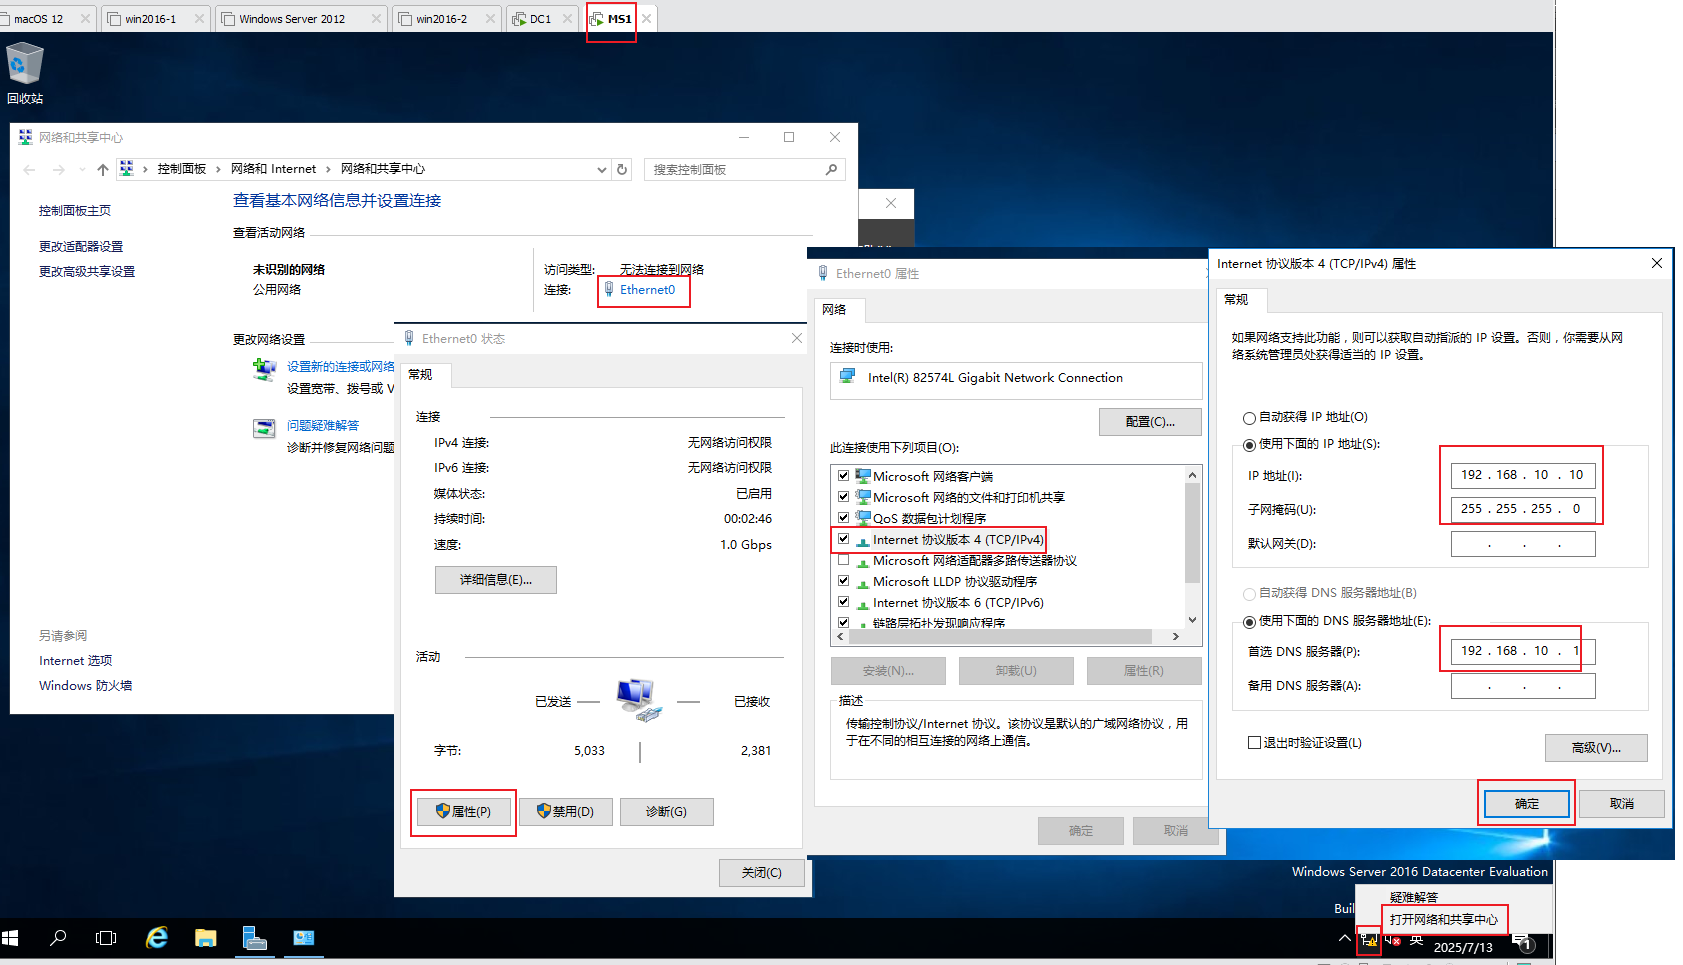Select 使用下面的 DNS 服务器地址 radio button
1683x965 pixels.
[x=1249, y=622]
